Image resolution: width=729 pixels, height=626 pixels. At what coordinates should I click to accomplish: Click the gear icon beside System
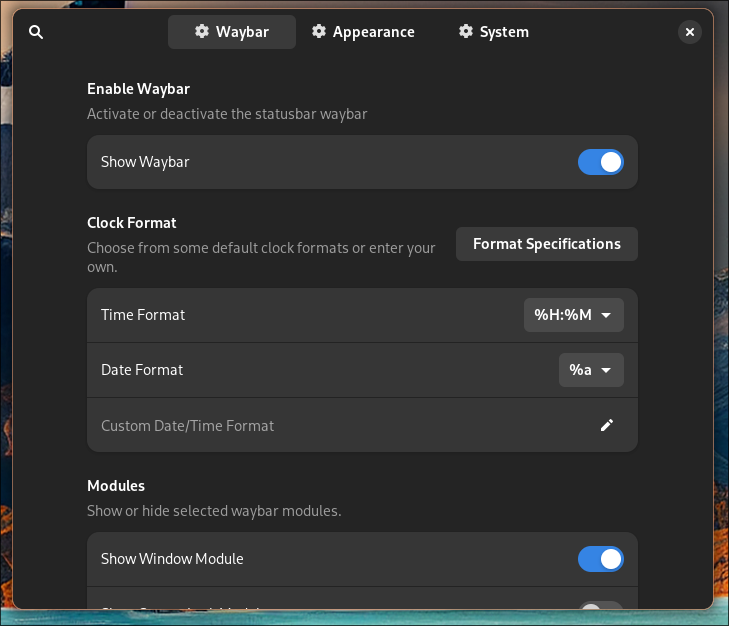(466, 32)
